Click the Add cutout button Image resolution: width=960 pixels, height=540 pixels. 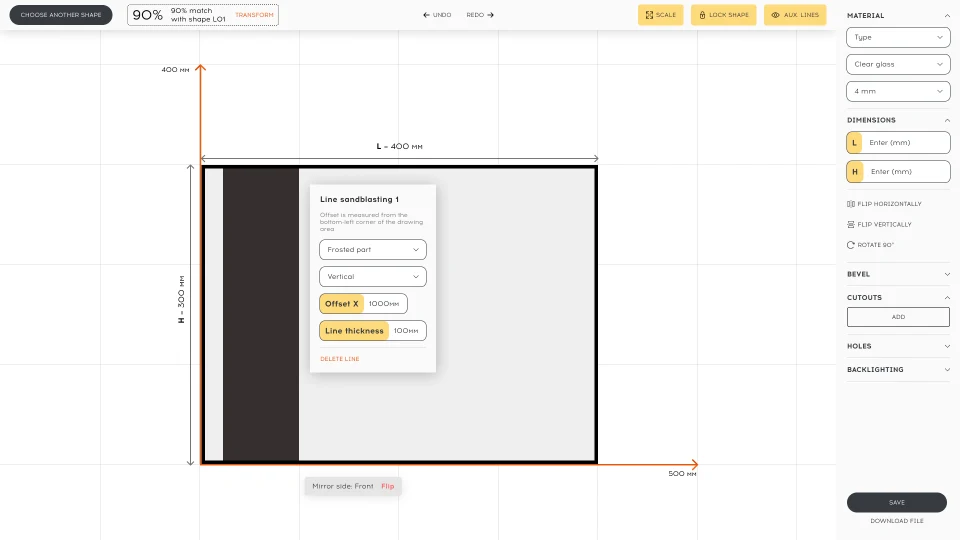coord(898,317)
